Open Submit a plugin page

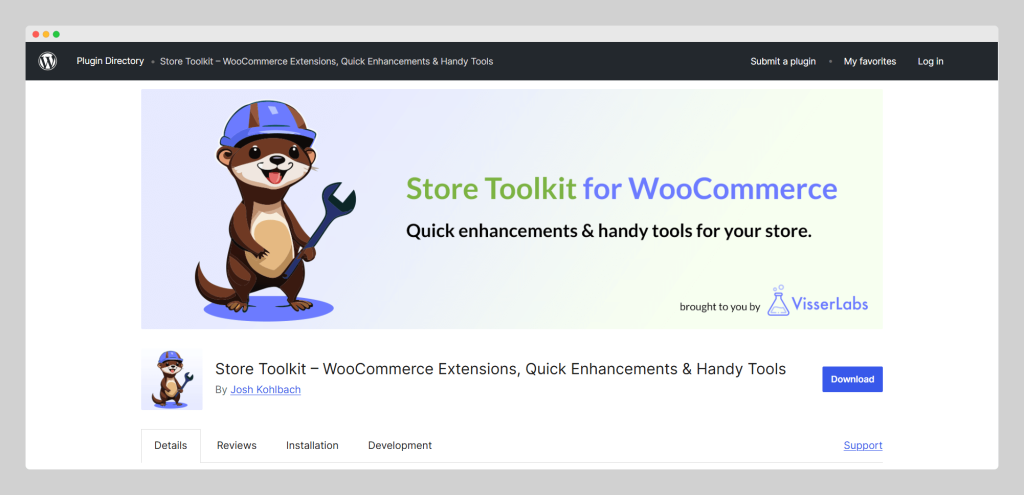coord(783,61)
